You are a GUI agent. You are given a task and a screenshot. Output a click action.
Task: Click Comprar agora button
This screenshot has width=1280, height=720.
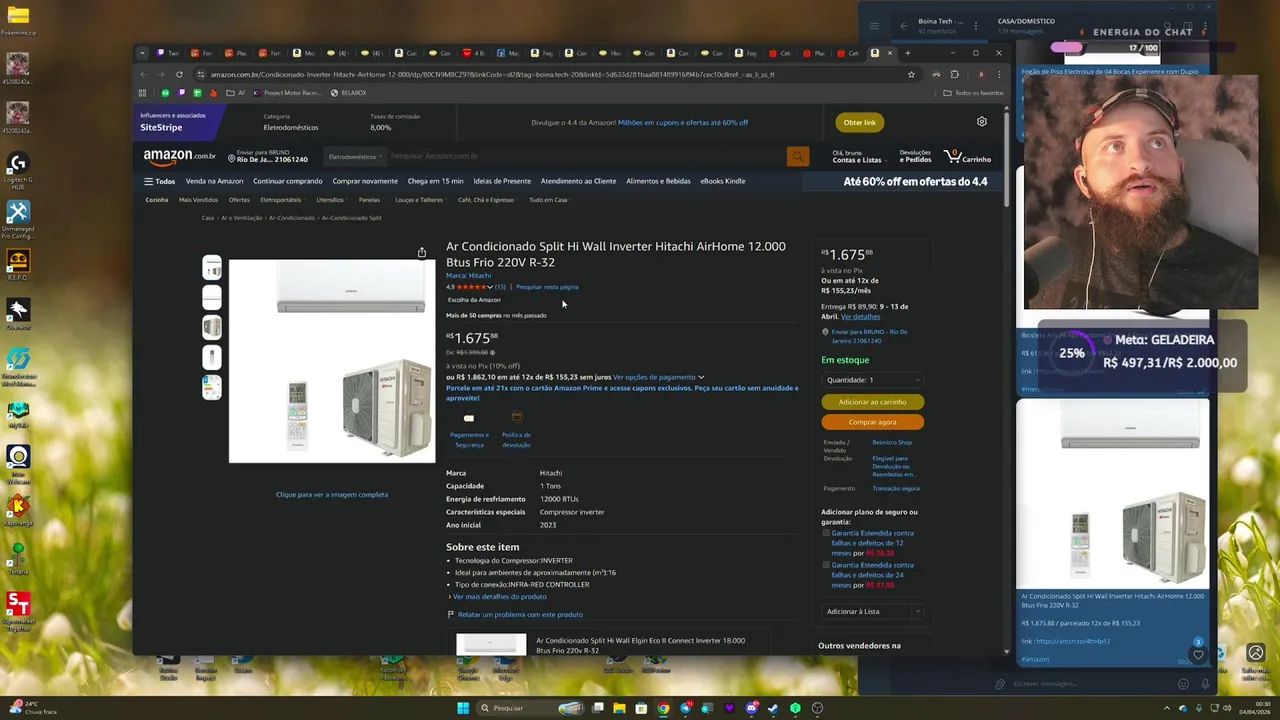(872, 422)
